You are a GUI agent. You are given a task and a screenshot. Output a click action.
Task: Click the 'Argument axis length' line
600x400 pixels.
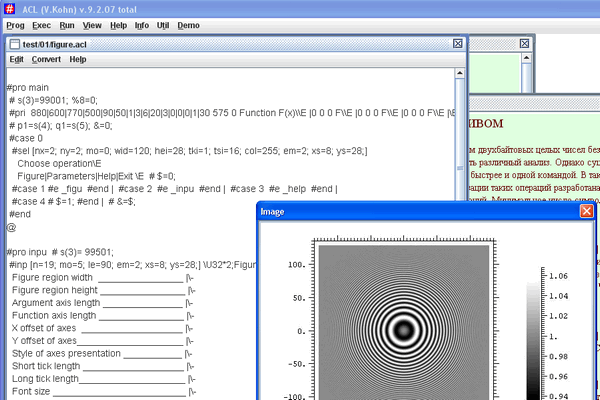pos(103,303)
